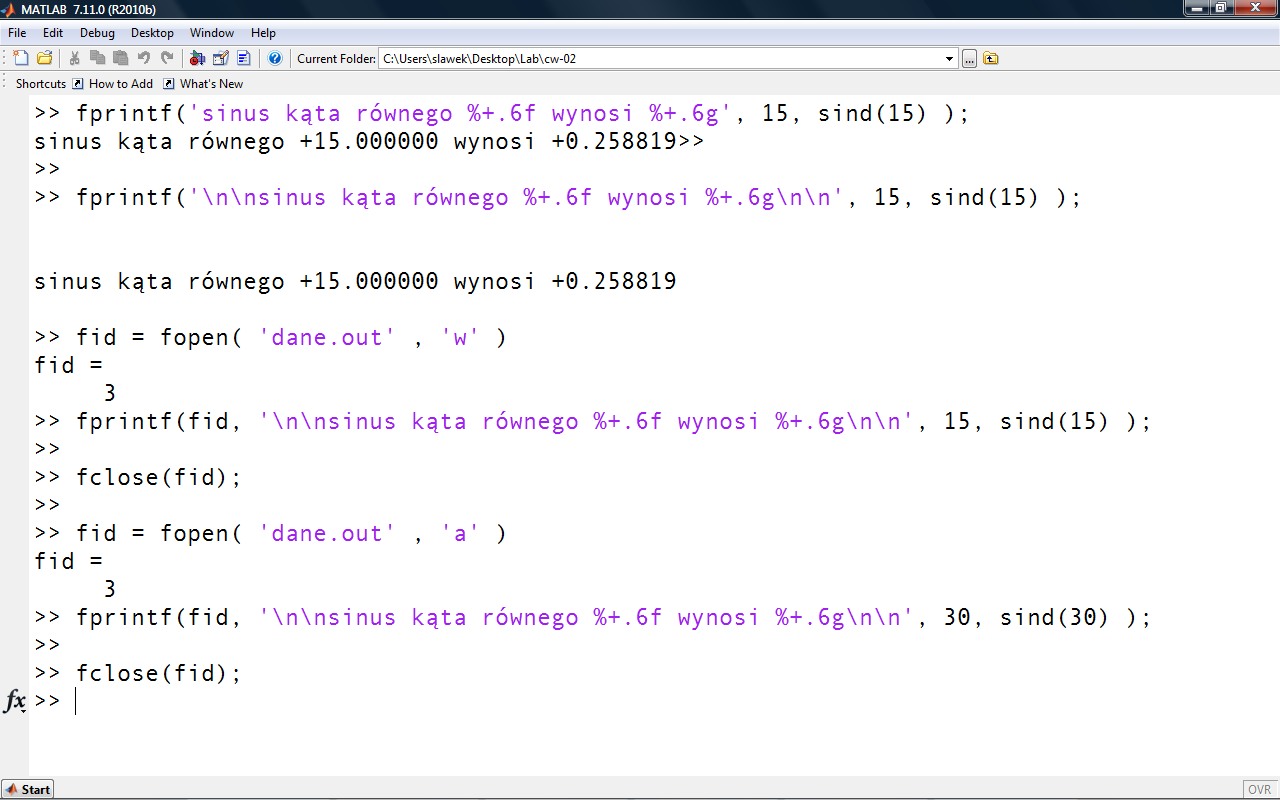Click the fopen line with 'a' mode
The image size is (1280, 800).
pyautogui.click(x=270, y=533)
